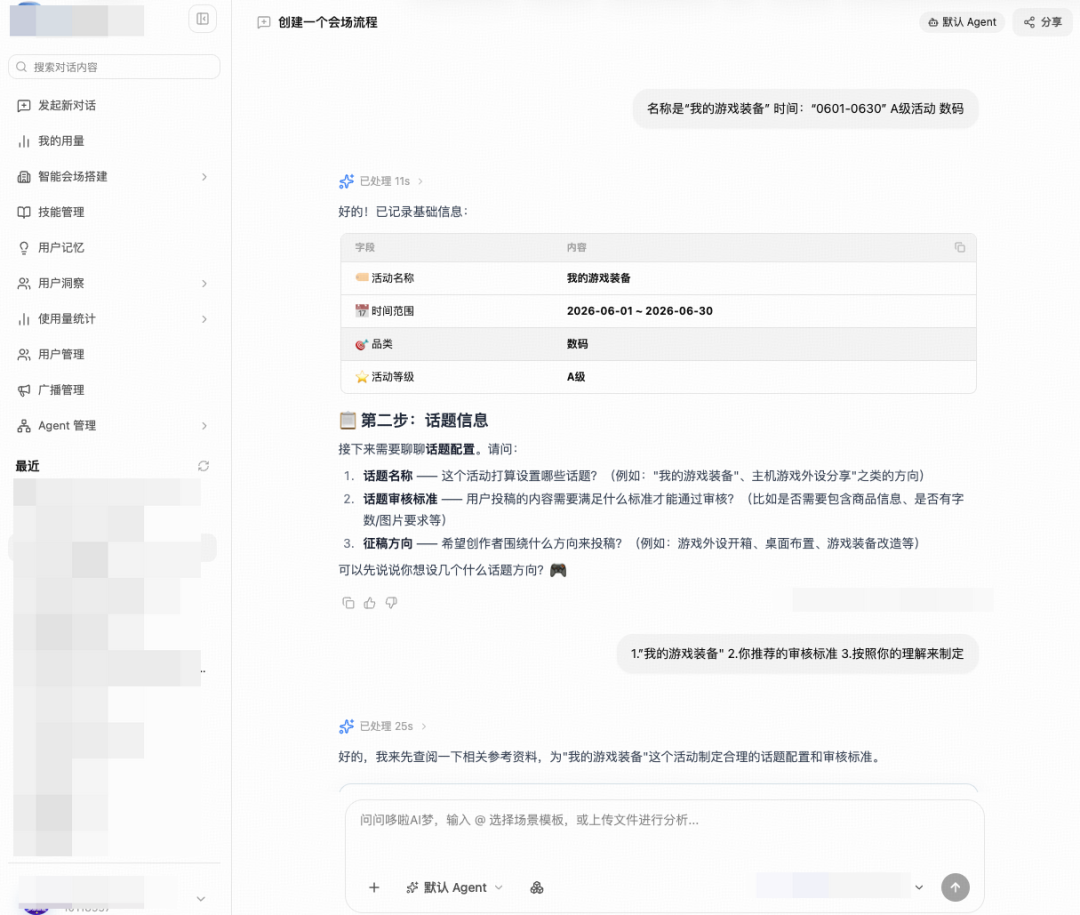The height and width of the screenshot is (915, 1080).
Task: Expand Agent 管理 submenu chevron
Action: (205, 426)
